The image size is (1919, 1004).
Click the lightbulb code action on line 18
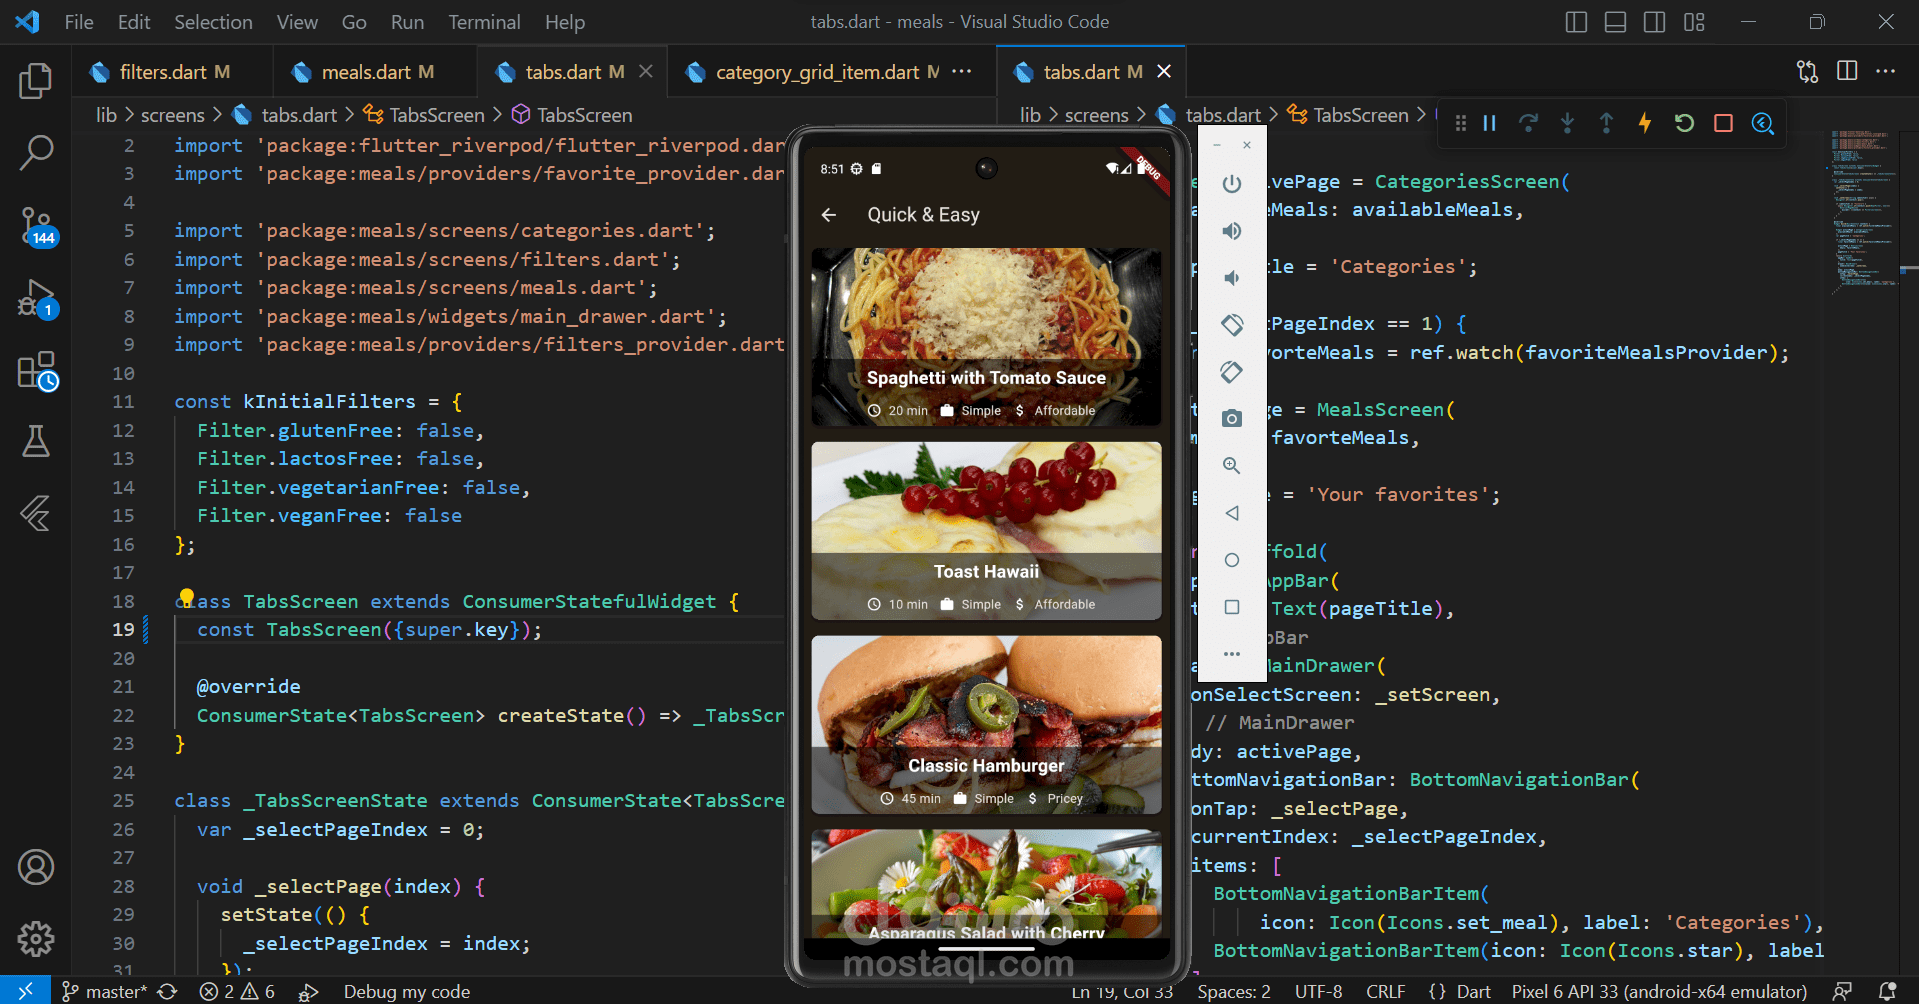coord(186,598)
